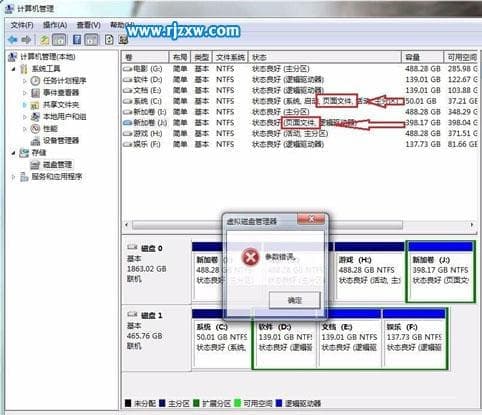Open the 操作(A) menu

point(55,25)
